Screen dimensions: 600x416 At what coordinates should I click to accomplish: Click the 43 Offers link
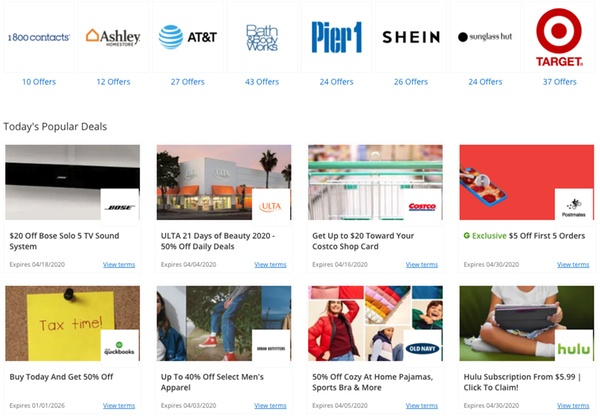click(x=262, y=82)
